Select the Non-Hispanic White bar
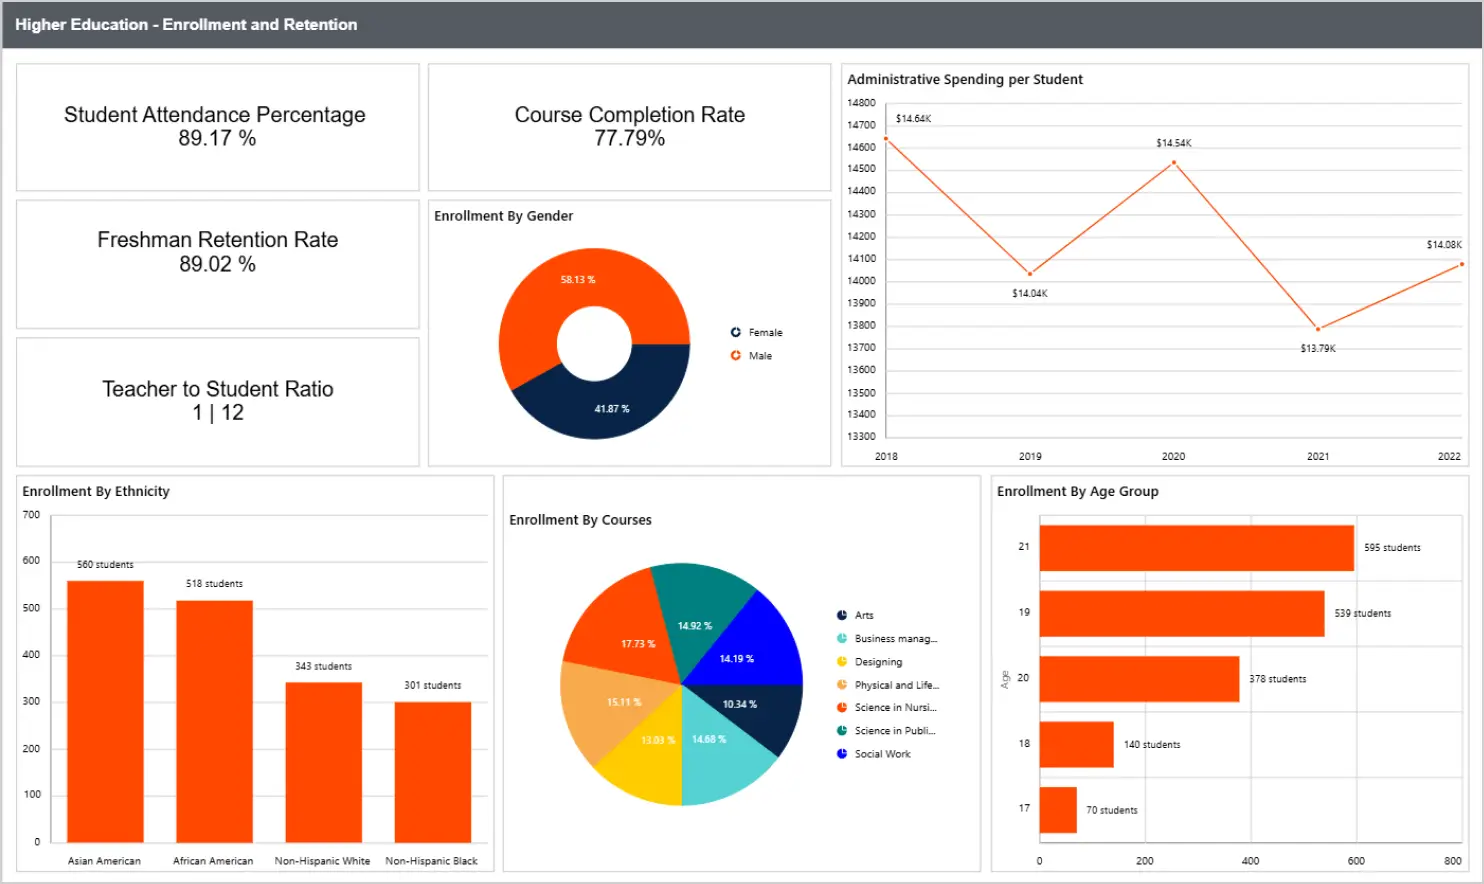Image resolution: width=1484 pixels, height=884 pixels. [323, 762]
